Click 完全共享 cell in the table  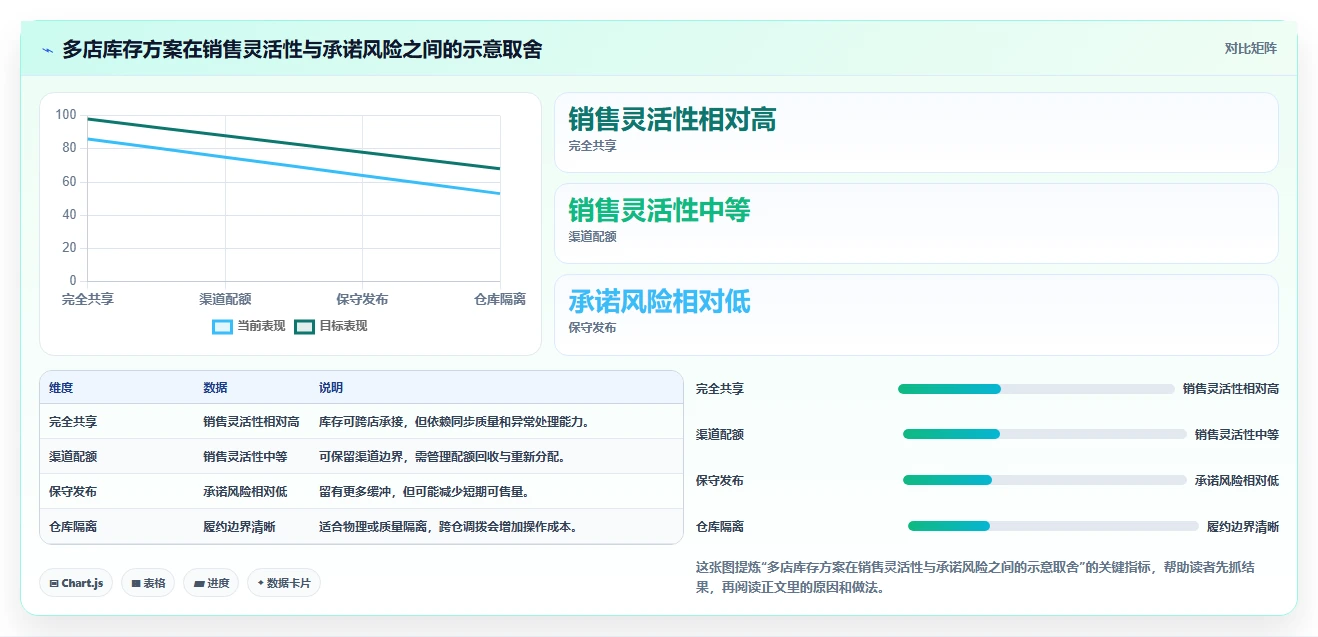73,422
